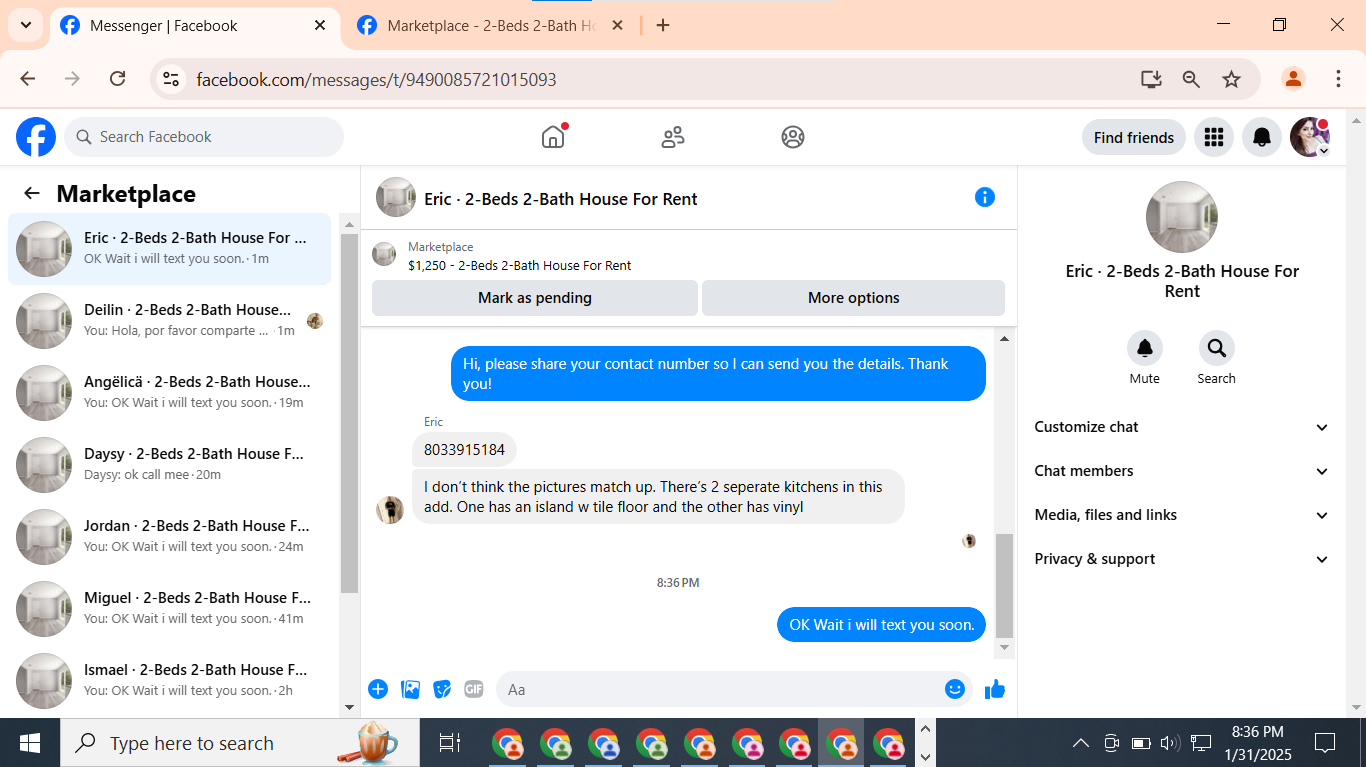Open conversation information icon

click(985, 197)
